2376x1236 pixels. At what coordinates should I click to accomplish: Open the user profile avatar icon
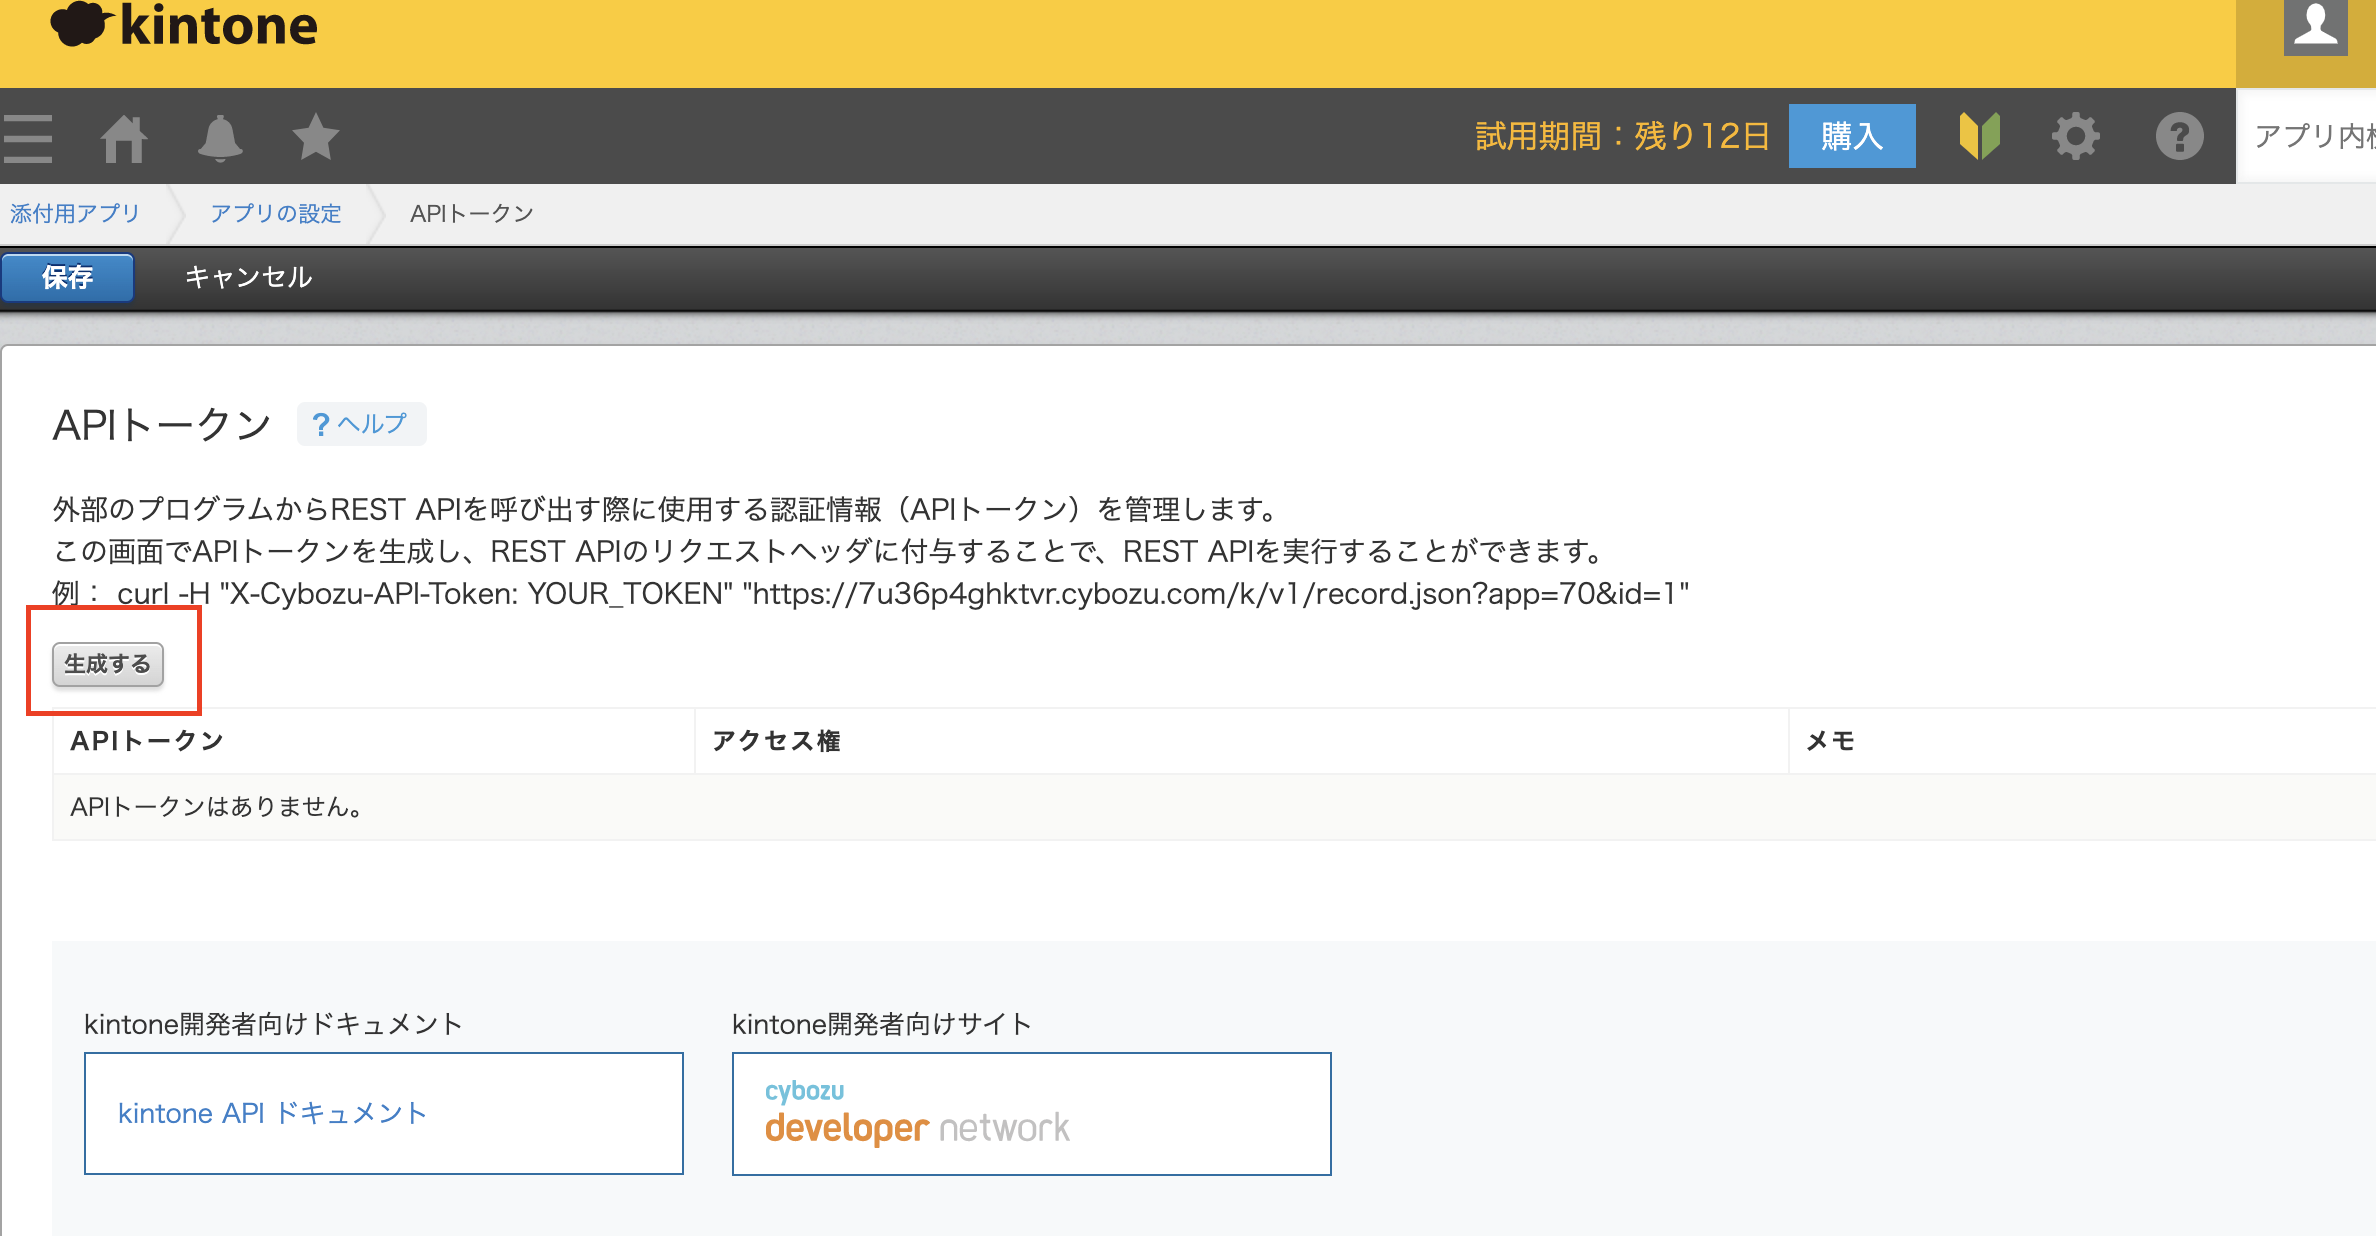pos(2315,27)
